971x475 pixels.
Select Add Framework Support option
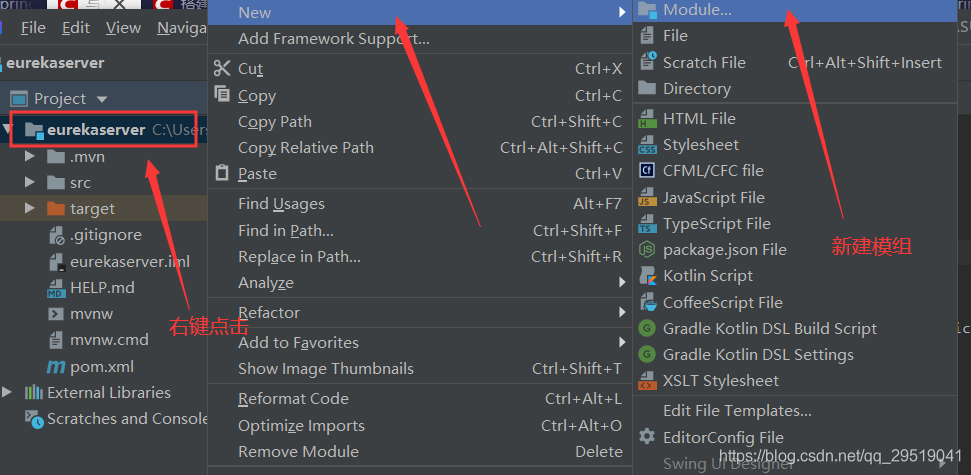(333, 39)
